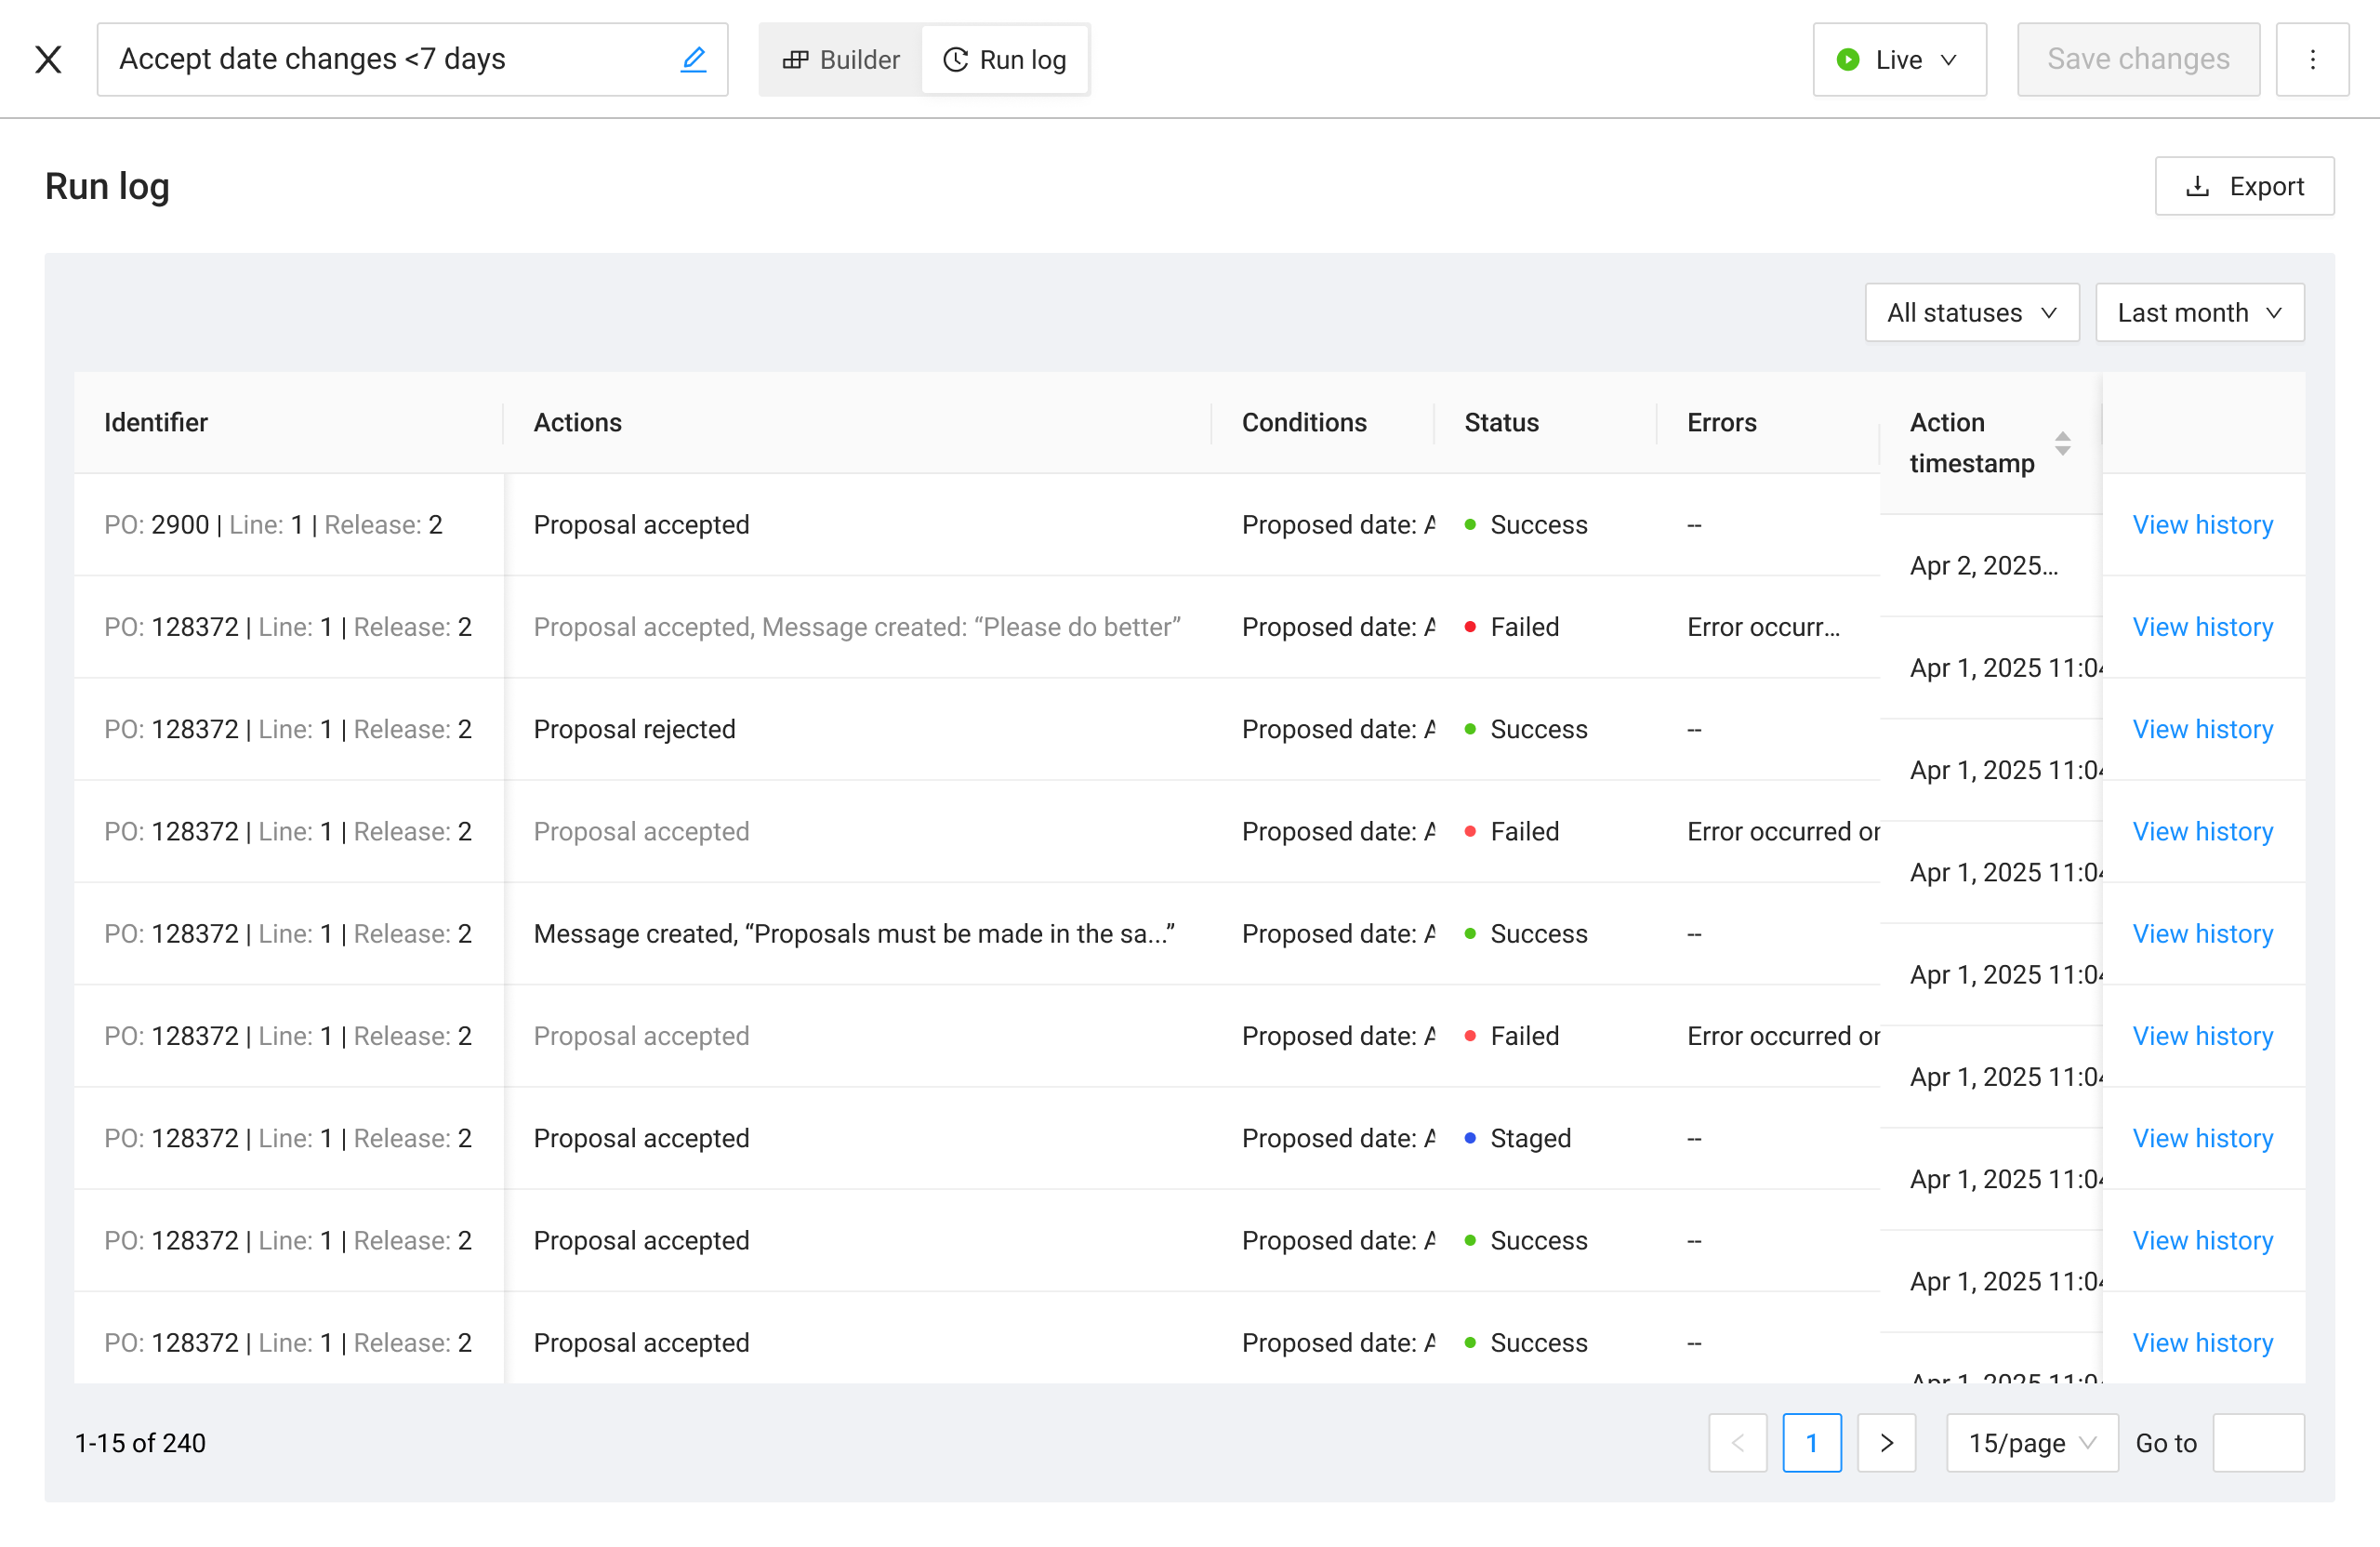Open the Last month date filter
2380x1547 pixels.
pos(2199,313)
